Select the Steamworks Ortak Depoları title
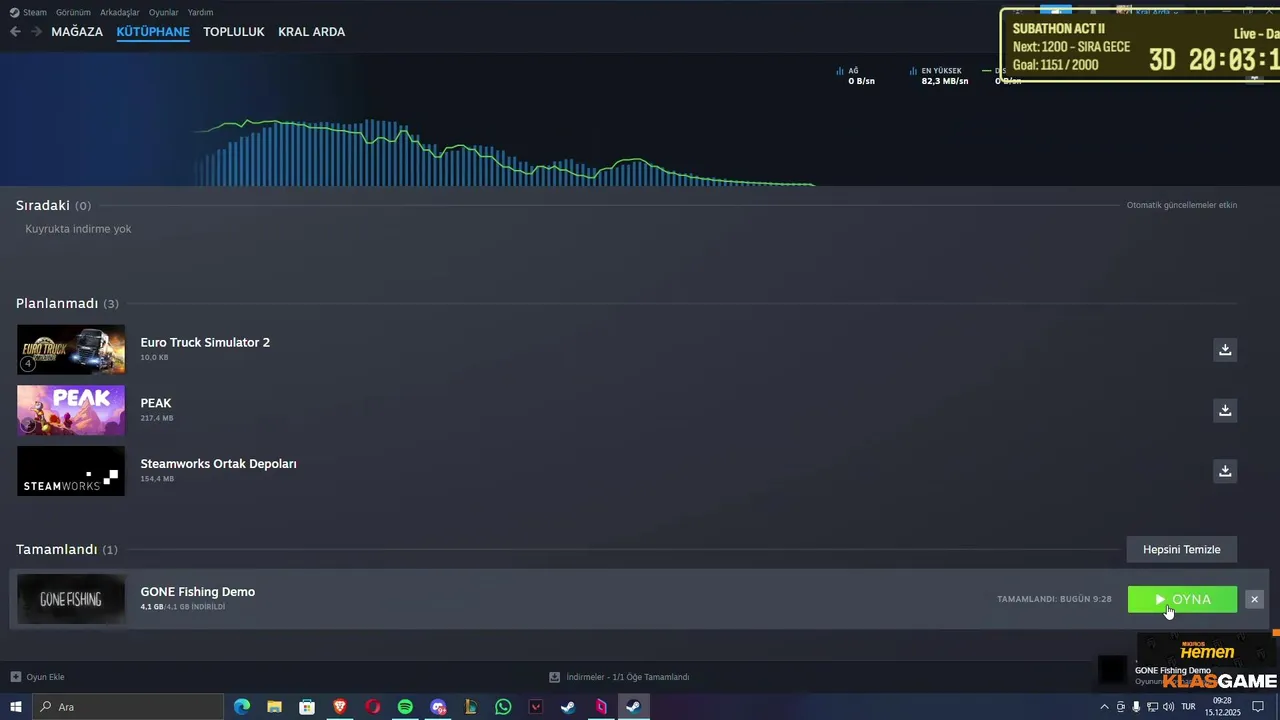The width and height of the screenshot is (1280, 720). click(218, 464)
